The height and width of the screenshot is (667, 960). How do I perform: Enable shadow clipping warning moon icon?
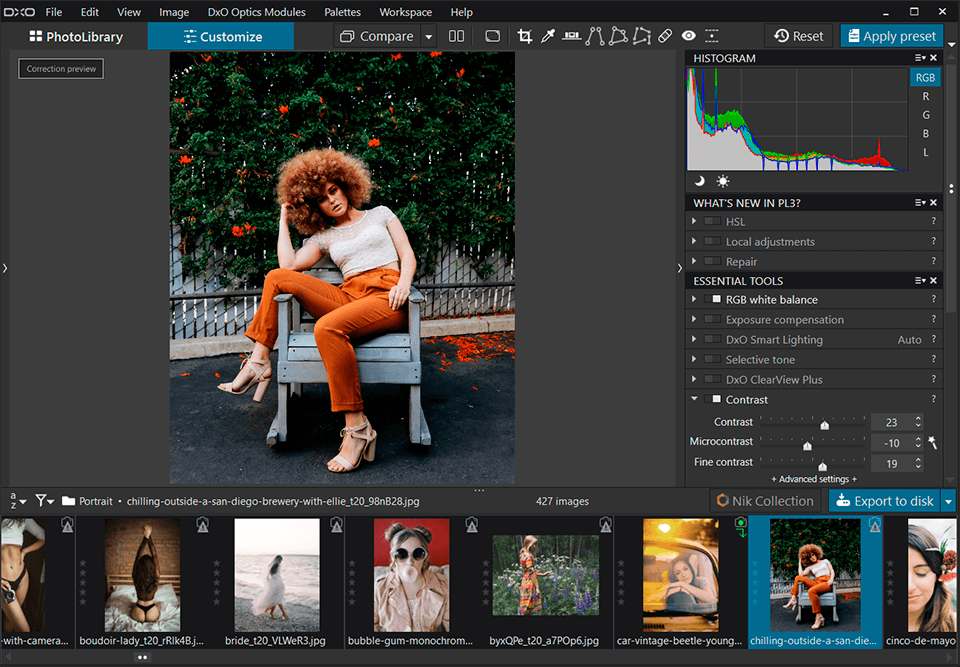point(697,181)
